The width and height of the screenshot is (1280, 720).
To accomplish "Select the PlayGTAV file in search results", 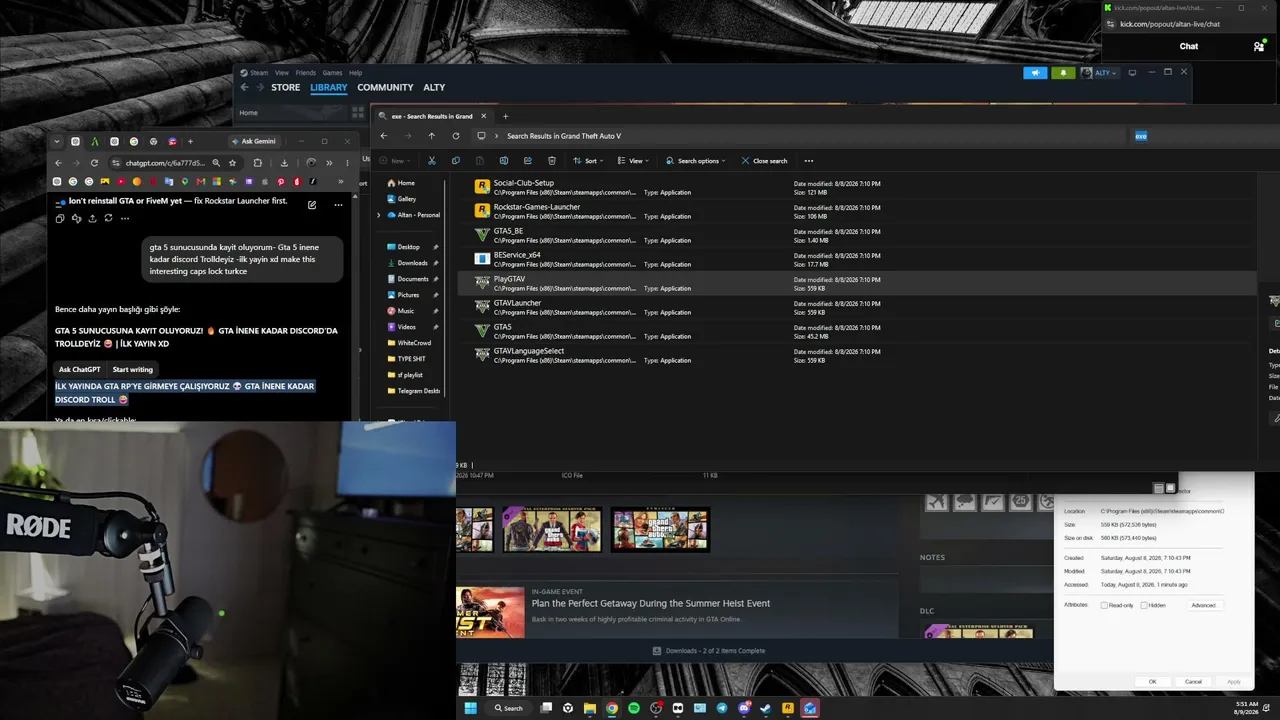I will pos(856,284).
